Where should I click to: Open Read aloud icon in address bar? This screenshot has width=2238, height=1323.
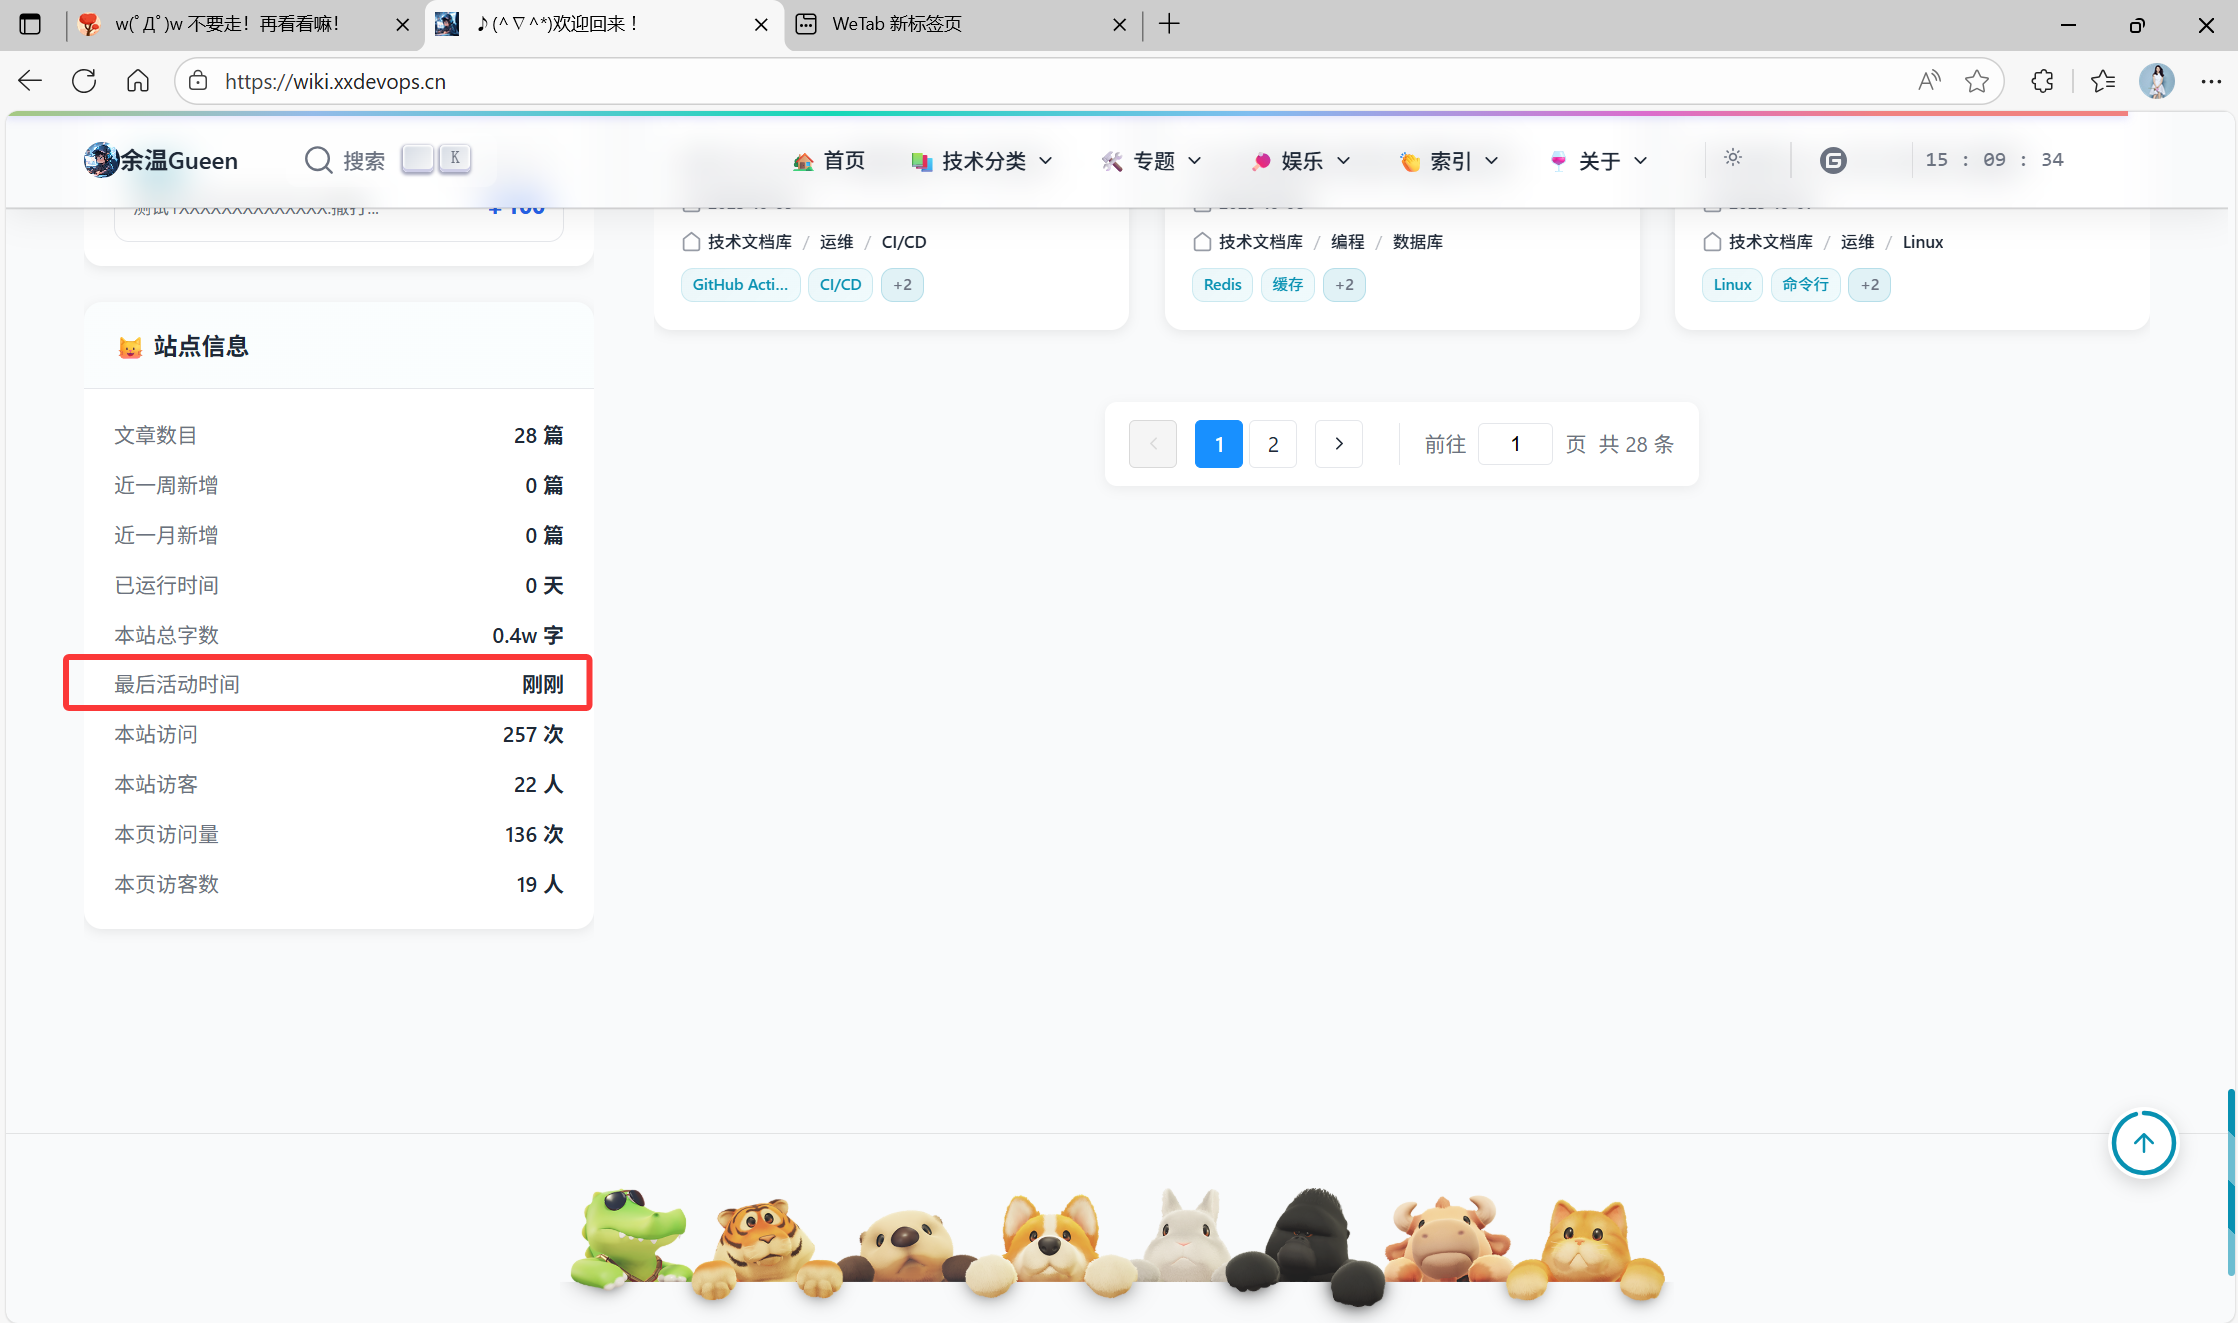point(1929,81)
